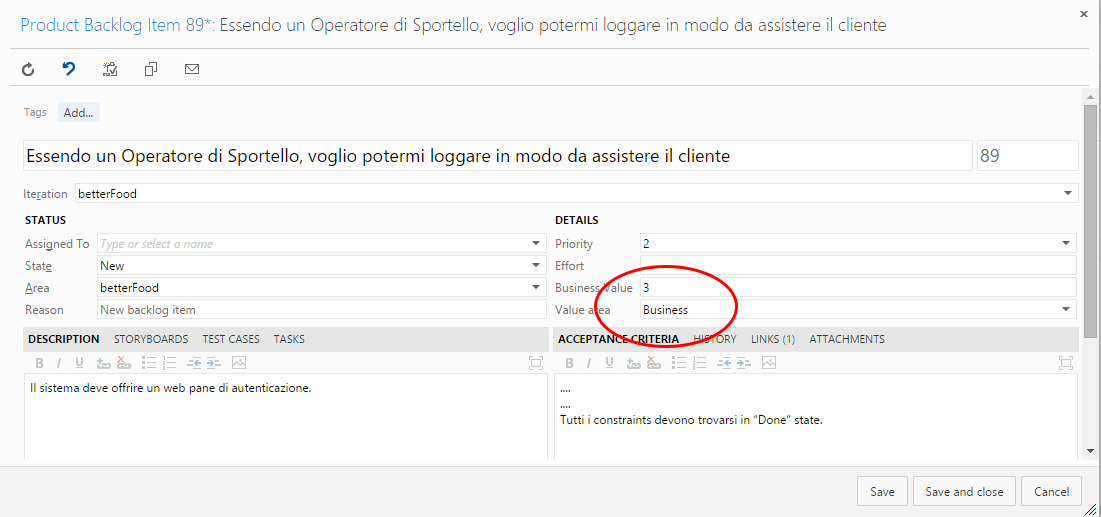Open the Value area dropdown arrow
Image resolution: width=1101 pixels, height=517 pixels.
1067,309
